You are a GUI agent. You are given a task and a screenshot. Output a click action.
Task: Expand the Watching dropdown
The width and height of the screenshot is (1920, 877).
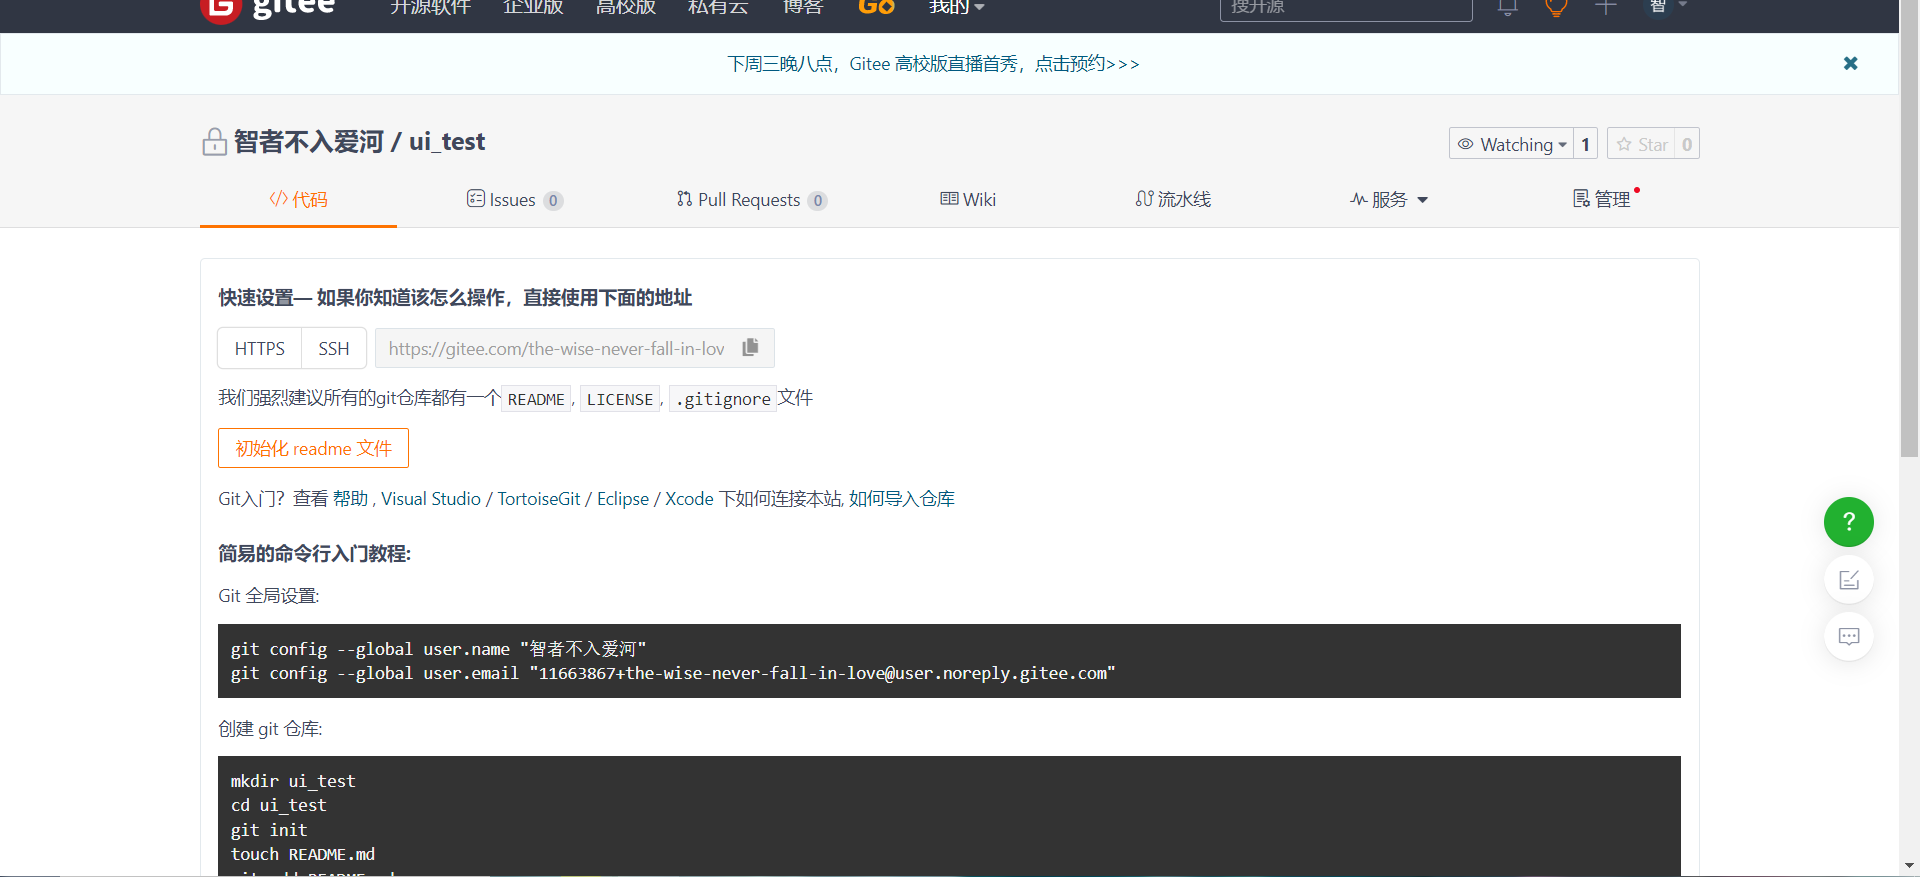(x=1511, y=144)
